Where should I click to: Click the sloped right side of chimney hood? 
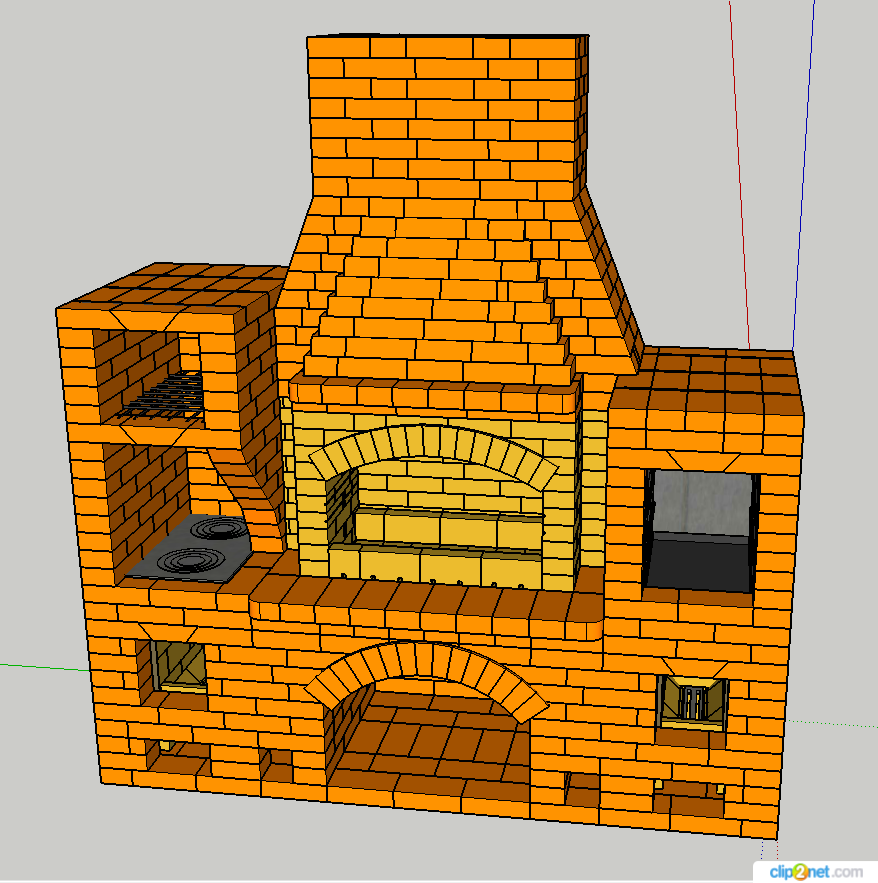610,270
